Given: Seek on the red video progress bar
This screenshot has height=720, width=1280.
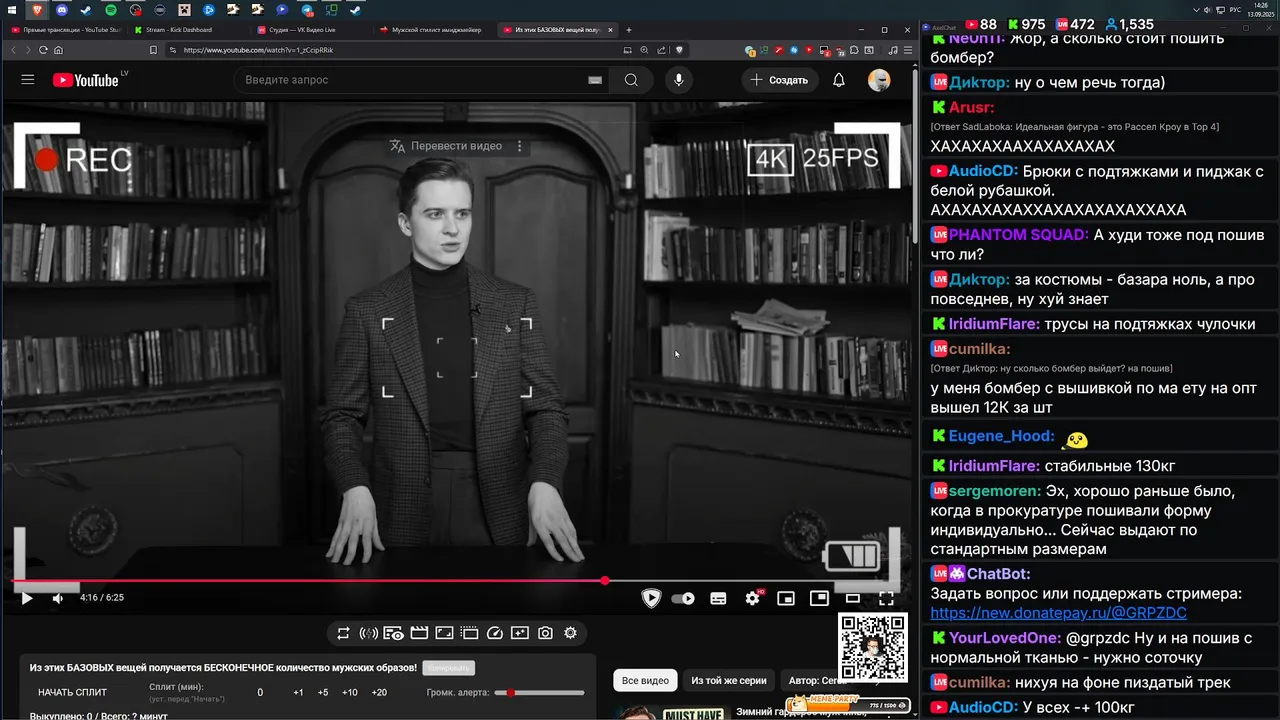Looking at the screenshot, I should (x=458, y=580).
